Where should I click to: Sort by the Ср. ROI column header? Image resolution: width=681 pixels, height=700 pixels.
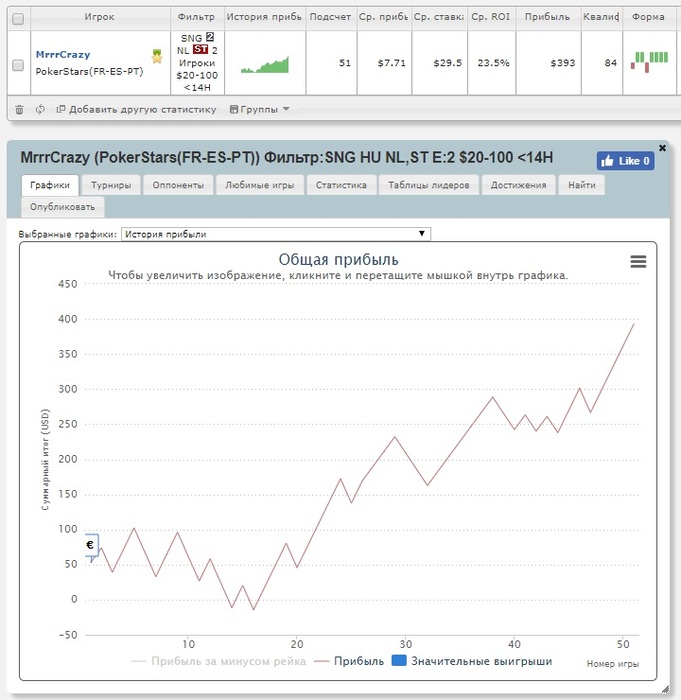click(x=491, y=17)
